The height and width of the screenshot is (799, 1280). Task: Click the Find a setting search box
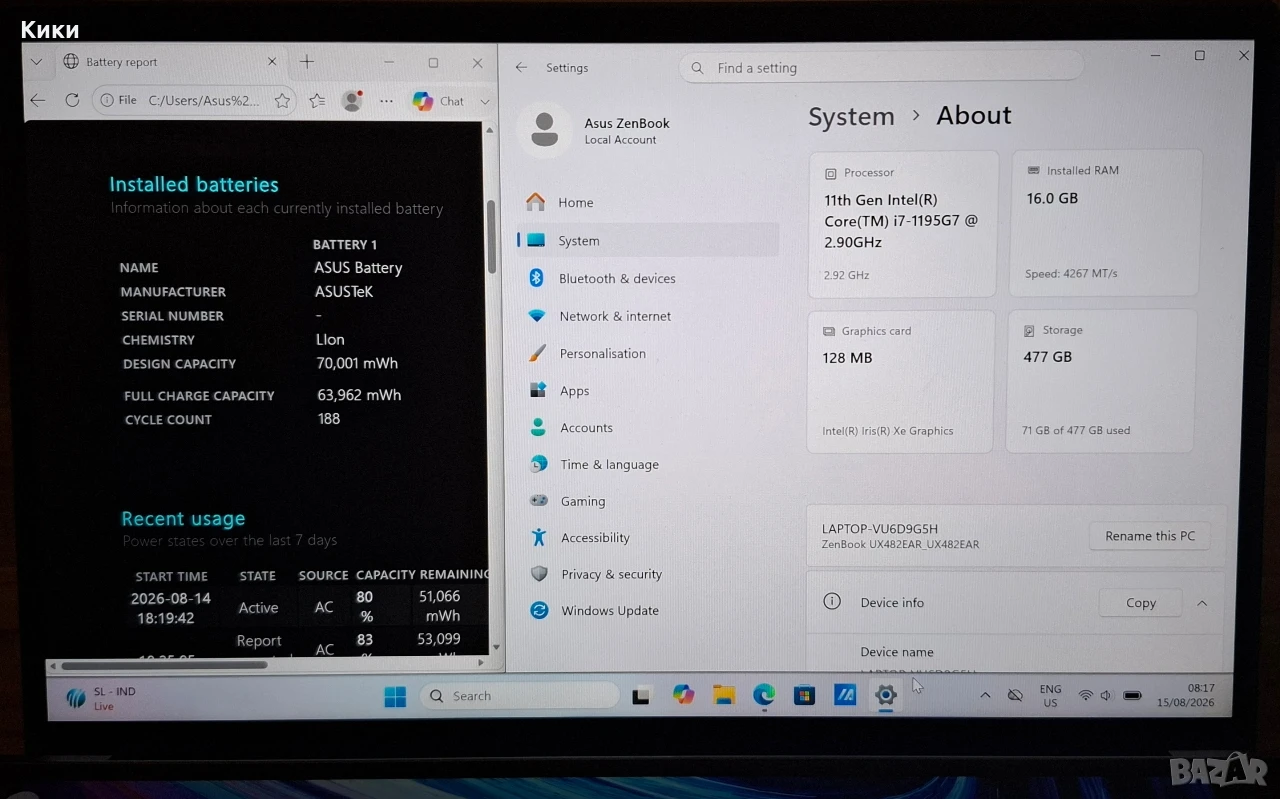point(881,68)
